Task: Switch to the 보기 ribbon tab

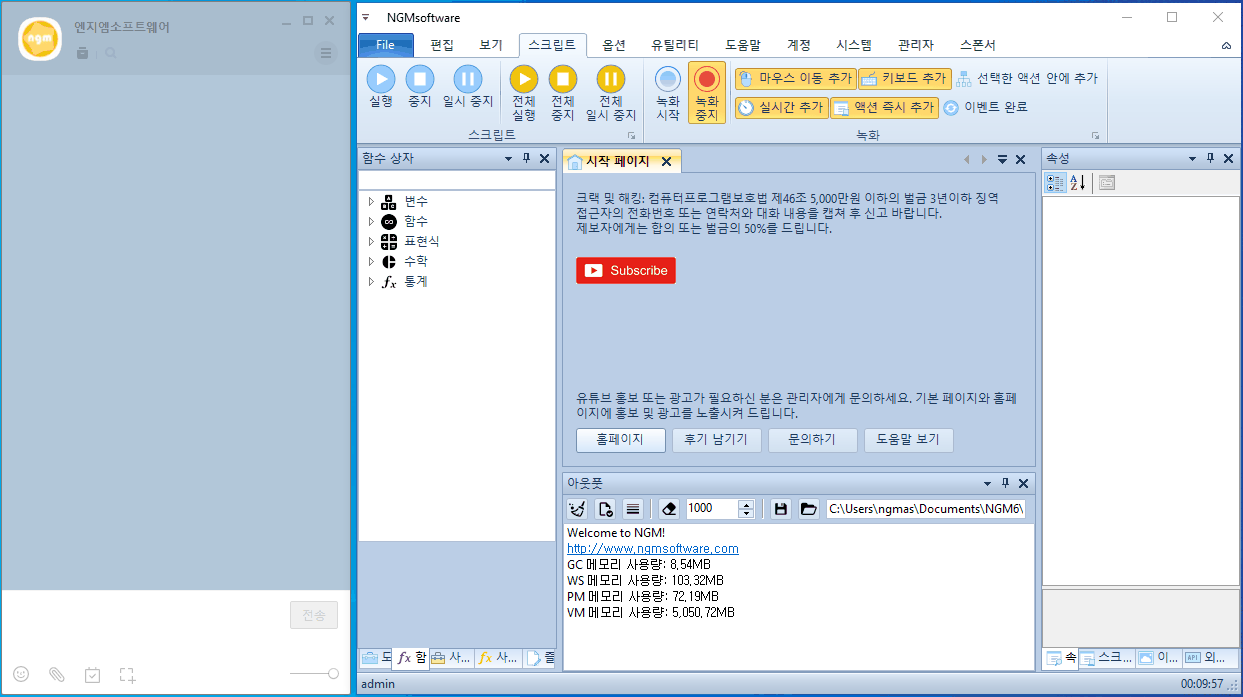Action: tap(491, 45)
